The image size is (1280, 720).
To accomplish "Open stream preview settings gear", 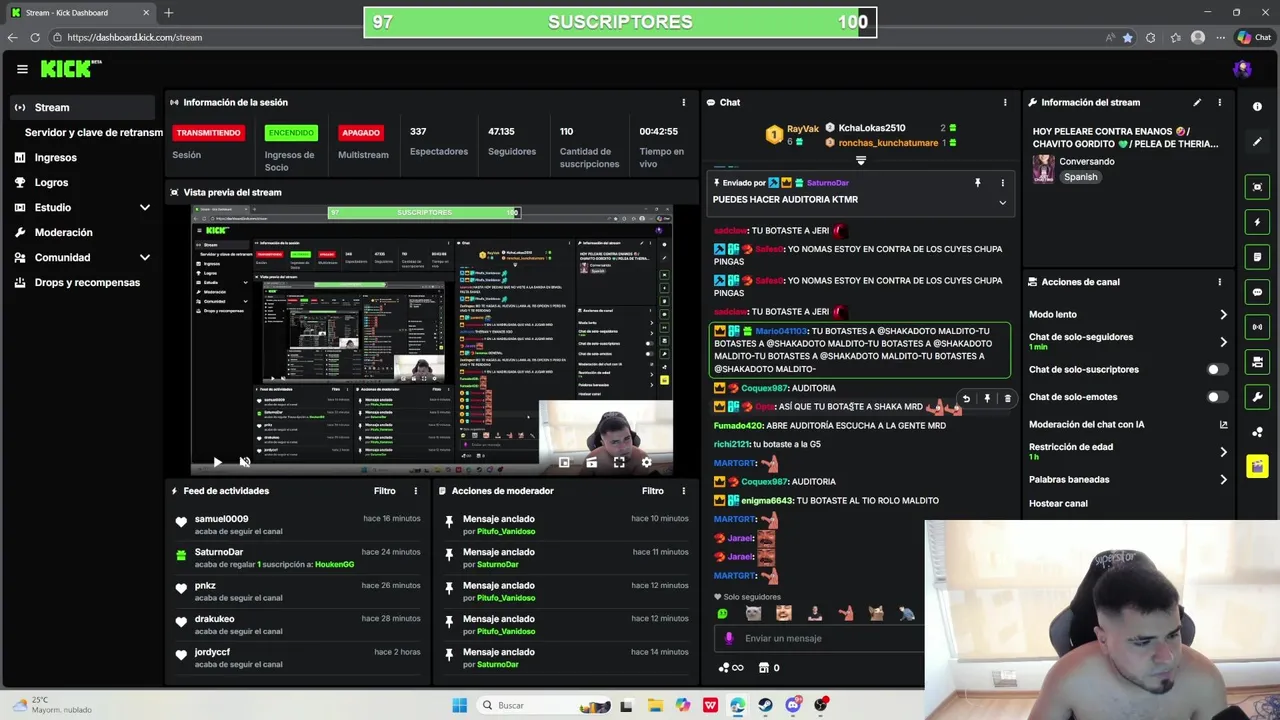I will coord(646,462).
